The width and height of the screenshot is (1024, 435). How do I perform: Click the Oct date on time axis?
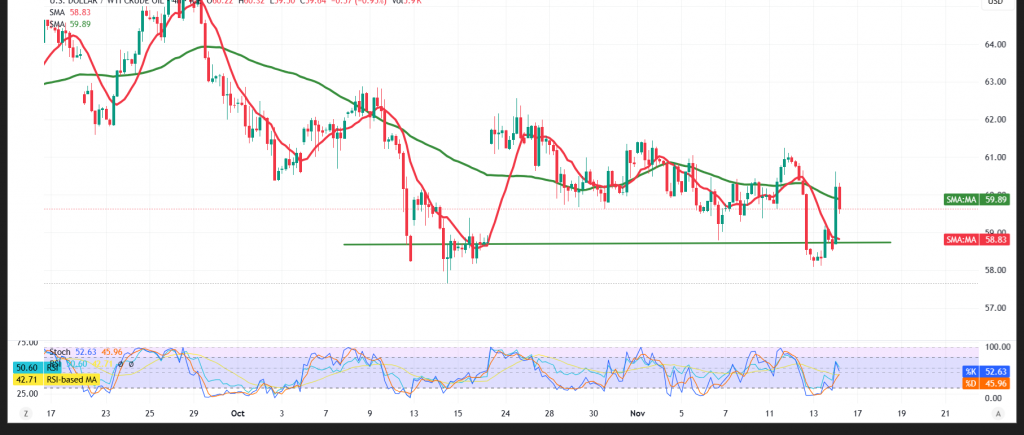click(237, 412)
